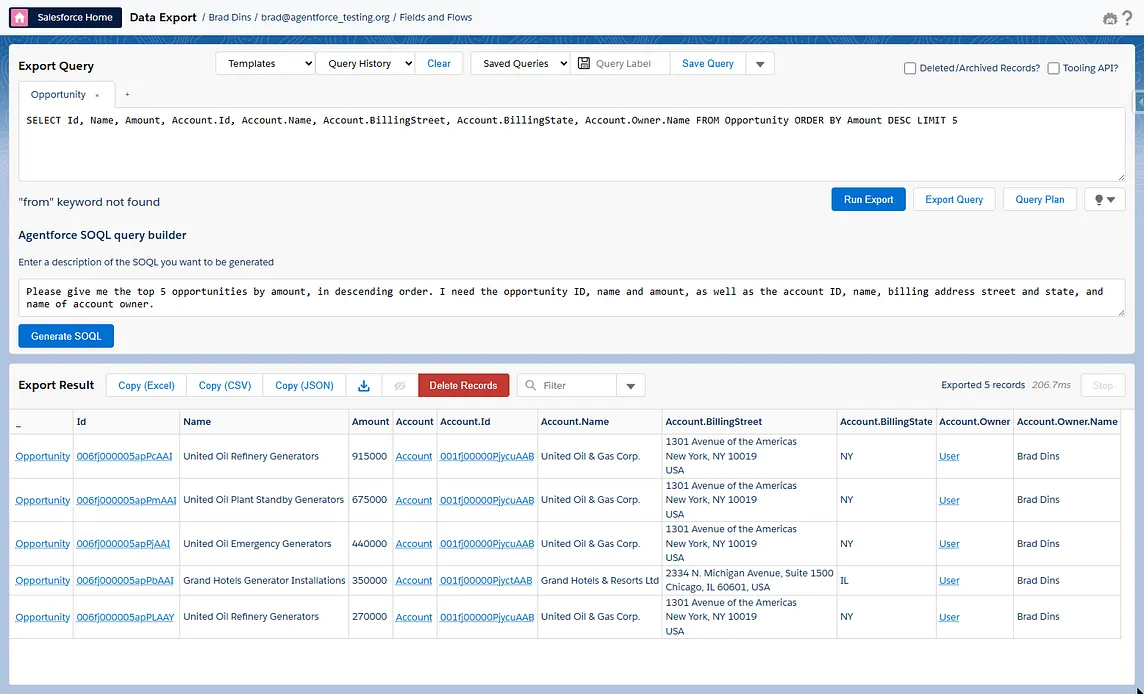The width and height of the screenshot is (1144, 694).
Task: Open Id link 006fj000005apPcAAI
Action: point(124,456)
